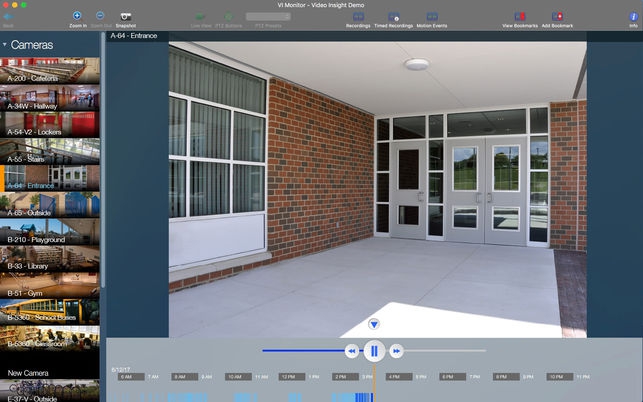Select the Classroom camera thumbnail
The width and height of the screenshot is (643, 402).
tap(50, 339)
